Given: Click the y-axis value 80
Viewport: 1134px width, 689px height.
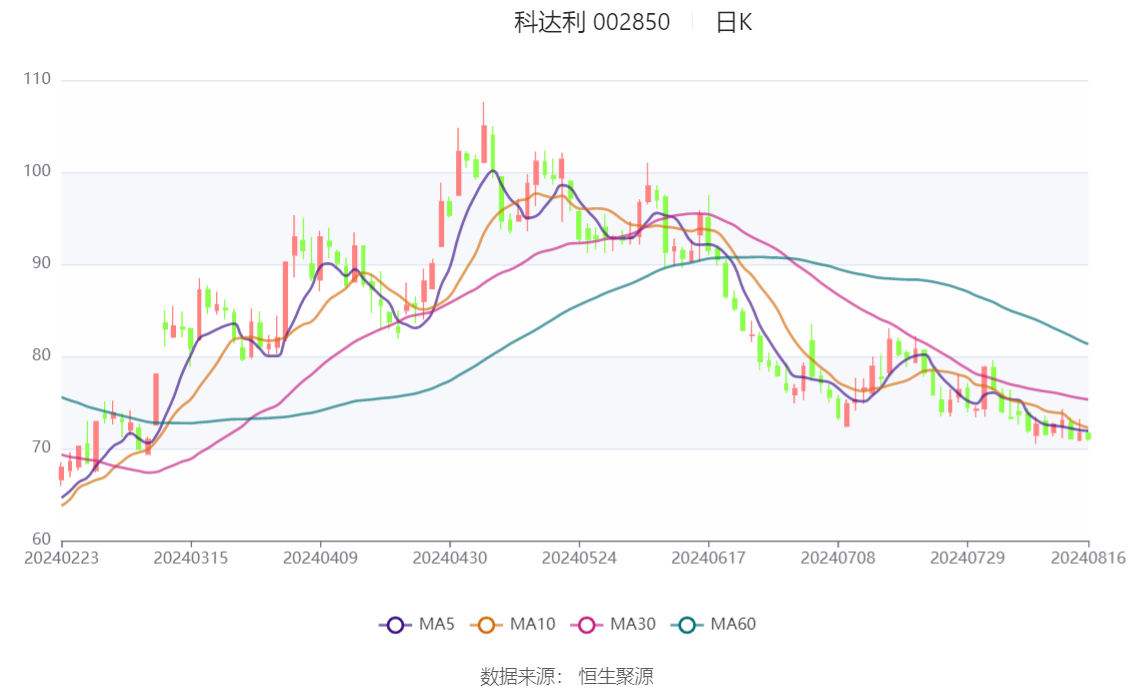Looking at the screenshot, I should [41, 355].
